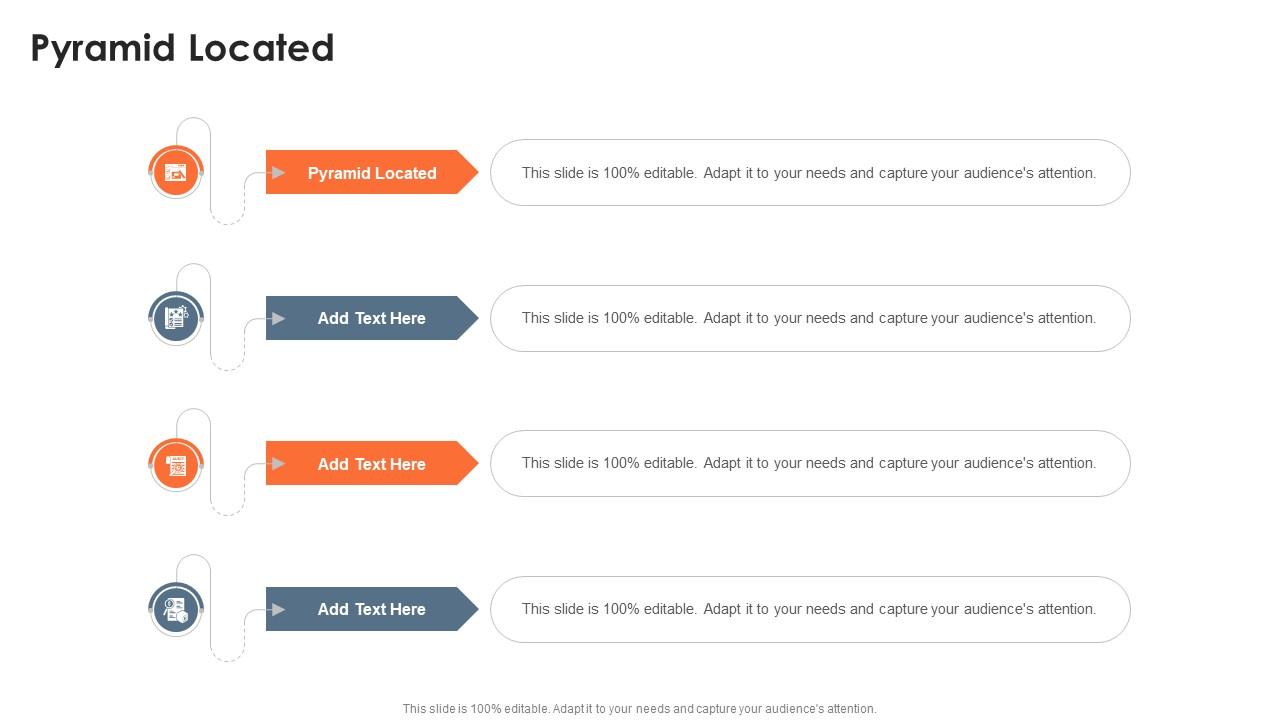Viewport: 1280px width, 720px height.
Task: Select the Pyramid Located slide title
Action: coord(183,48)
